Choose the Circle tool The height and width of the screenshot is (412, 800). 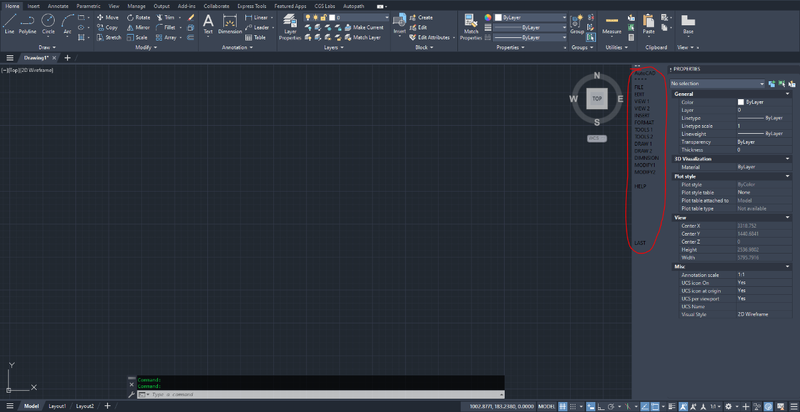pyautogui.click(x=48, y=21)
